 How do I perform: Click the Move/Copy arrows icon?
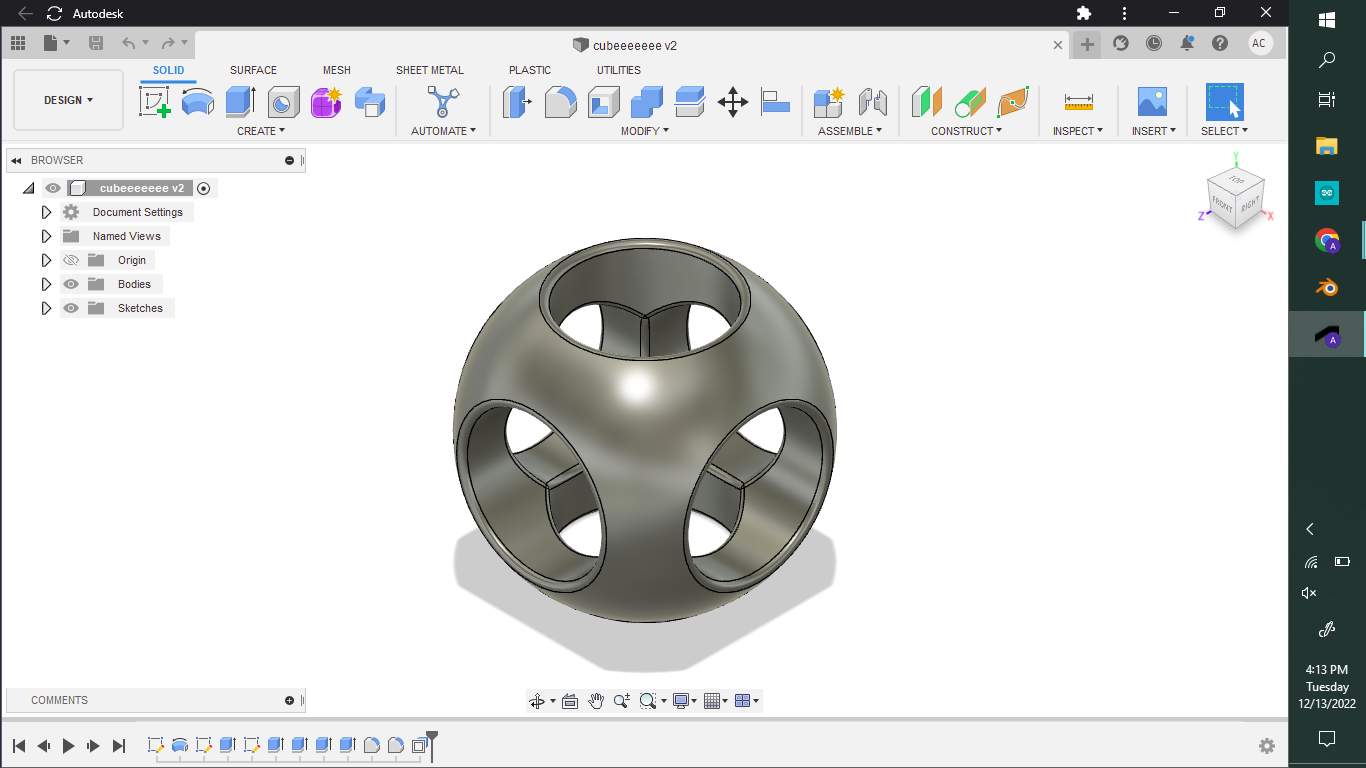(x=733, y=102)
